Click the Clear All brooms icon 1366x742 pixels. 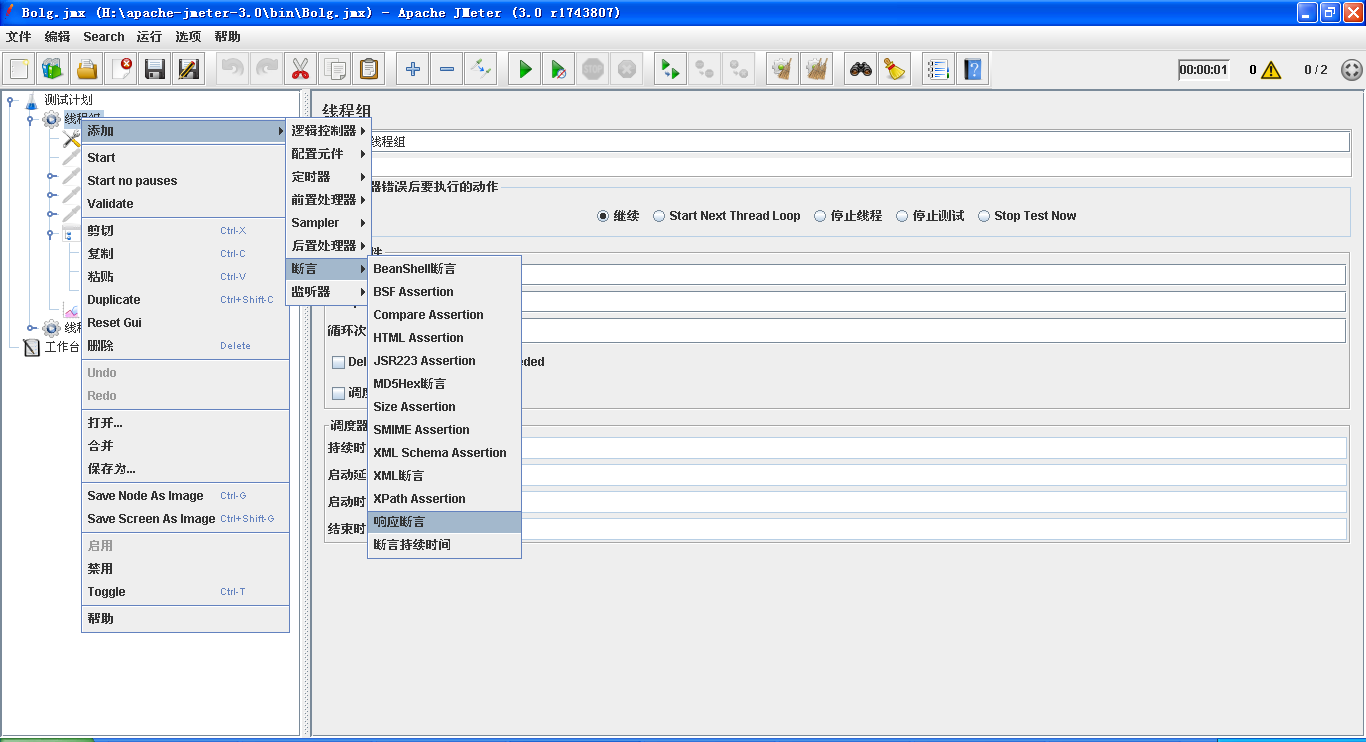[x=817, y=69]
